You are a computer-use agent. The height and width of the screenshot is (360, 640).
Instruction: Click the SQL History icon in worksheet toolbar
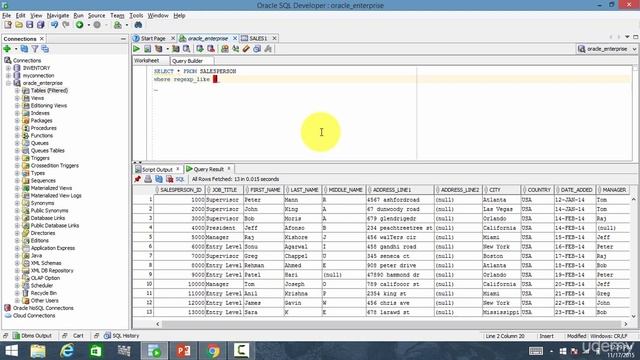pyautogui.click(x=257, y=49)
